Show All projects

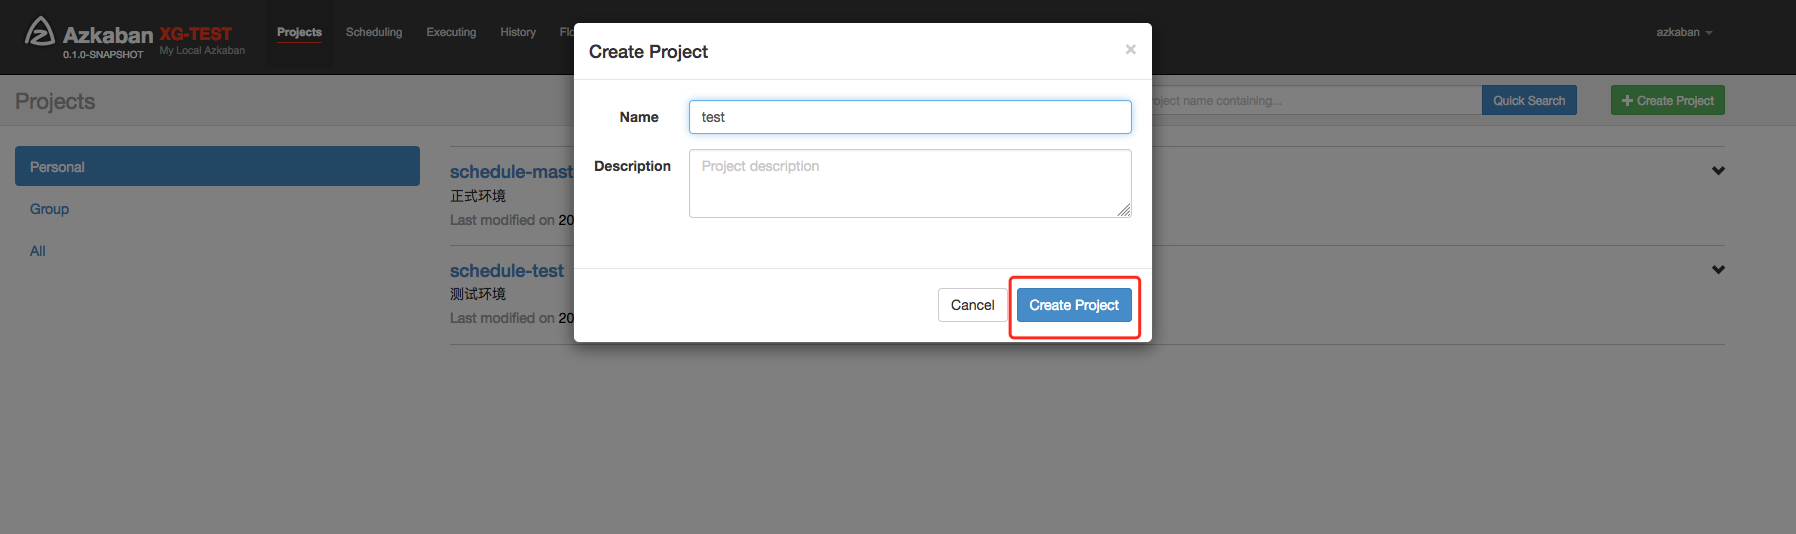(x=38, y=251)
